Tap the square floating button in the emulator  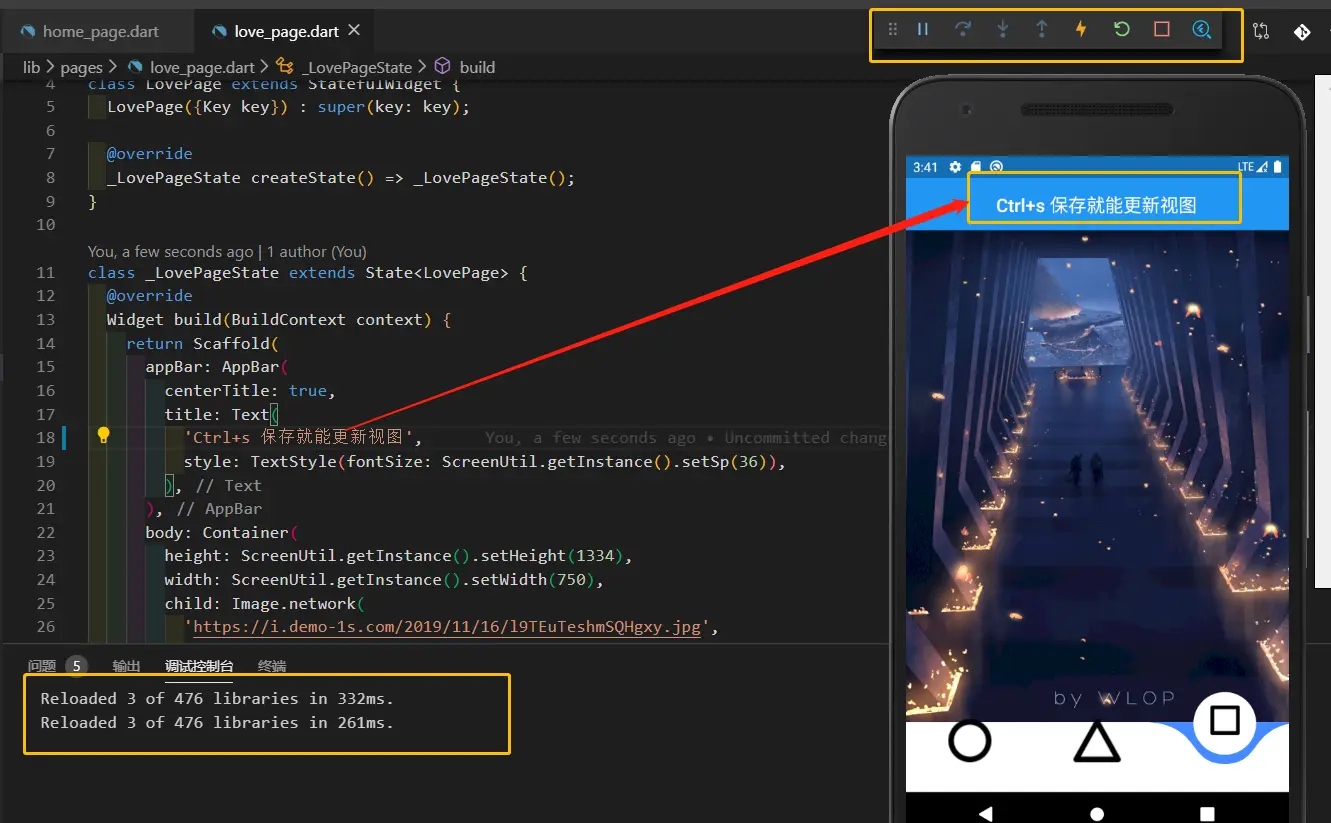tap(1225, 721)
